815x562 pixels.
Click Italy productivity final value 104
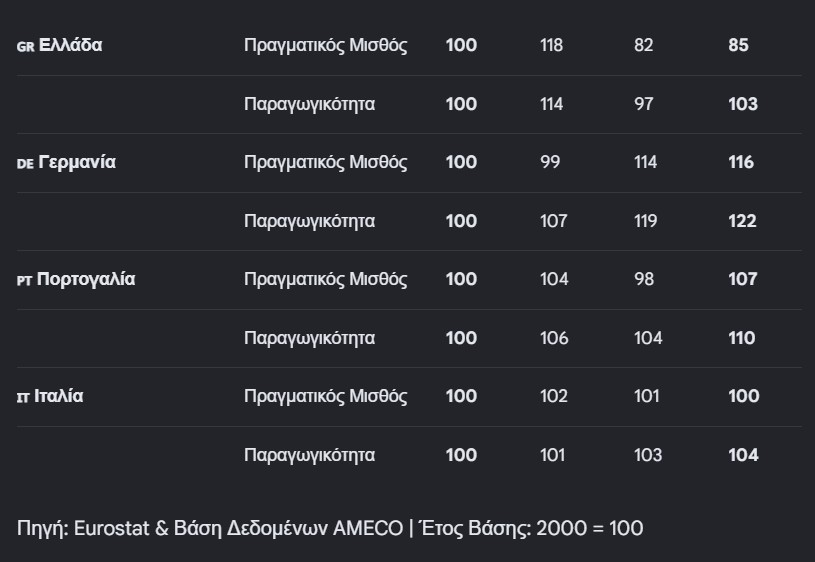[743, 455]
